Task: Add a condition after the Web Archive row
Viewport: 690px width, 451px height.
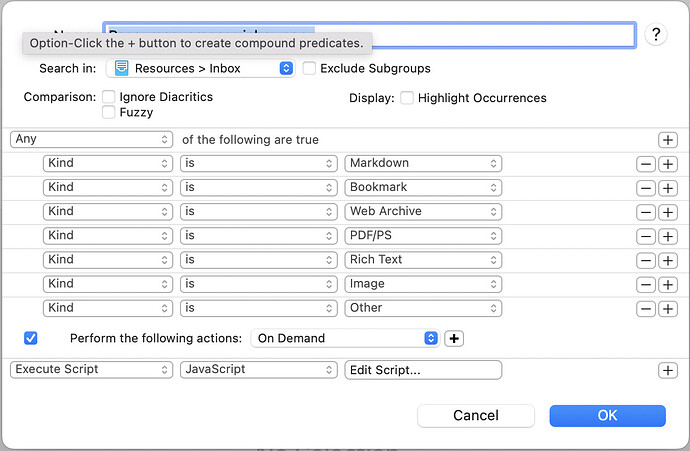Action: (668, 213)
